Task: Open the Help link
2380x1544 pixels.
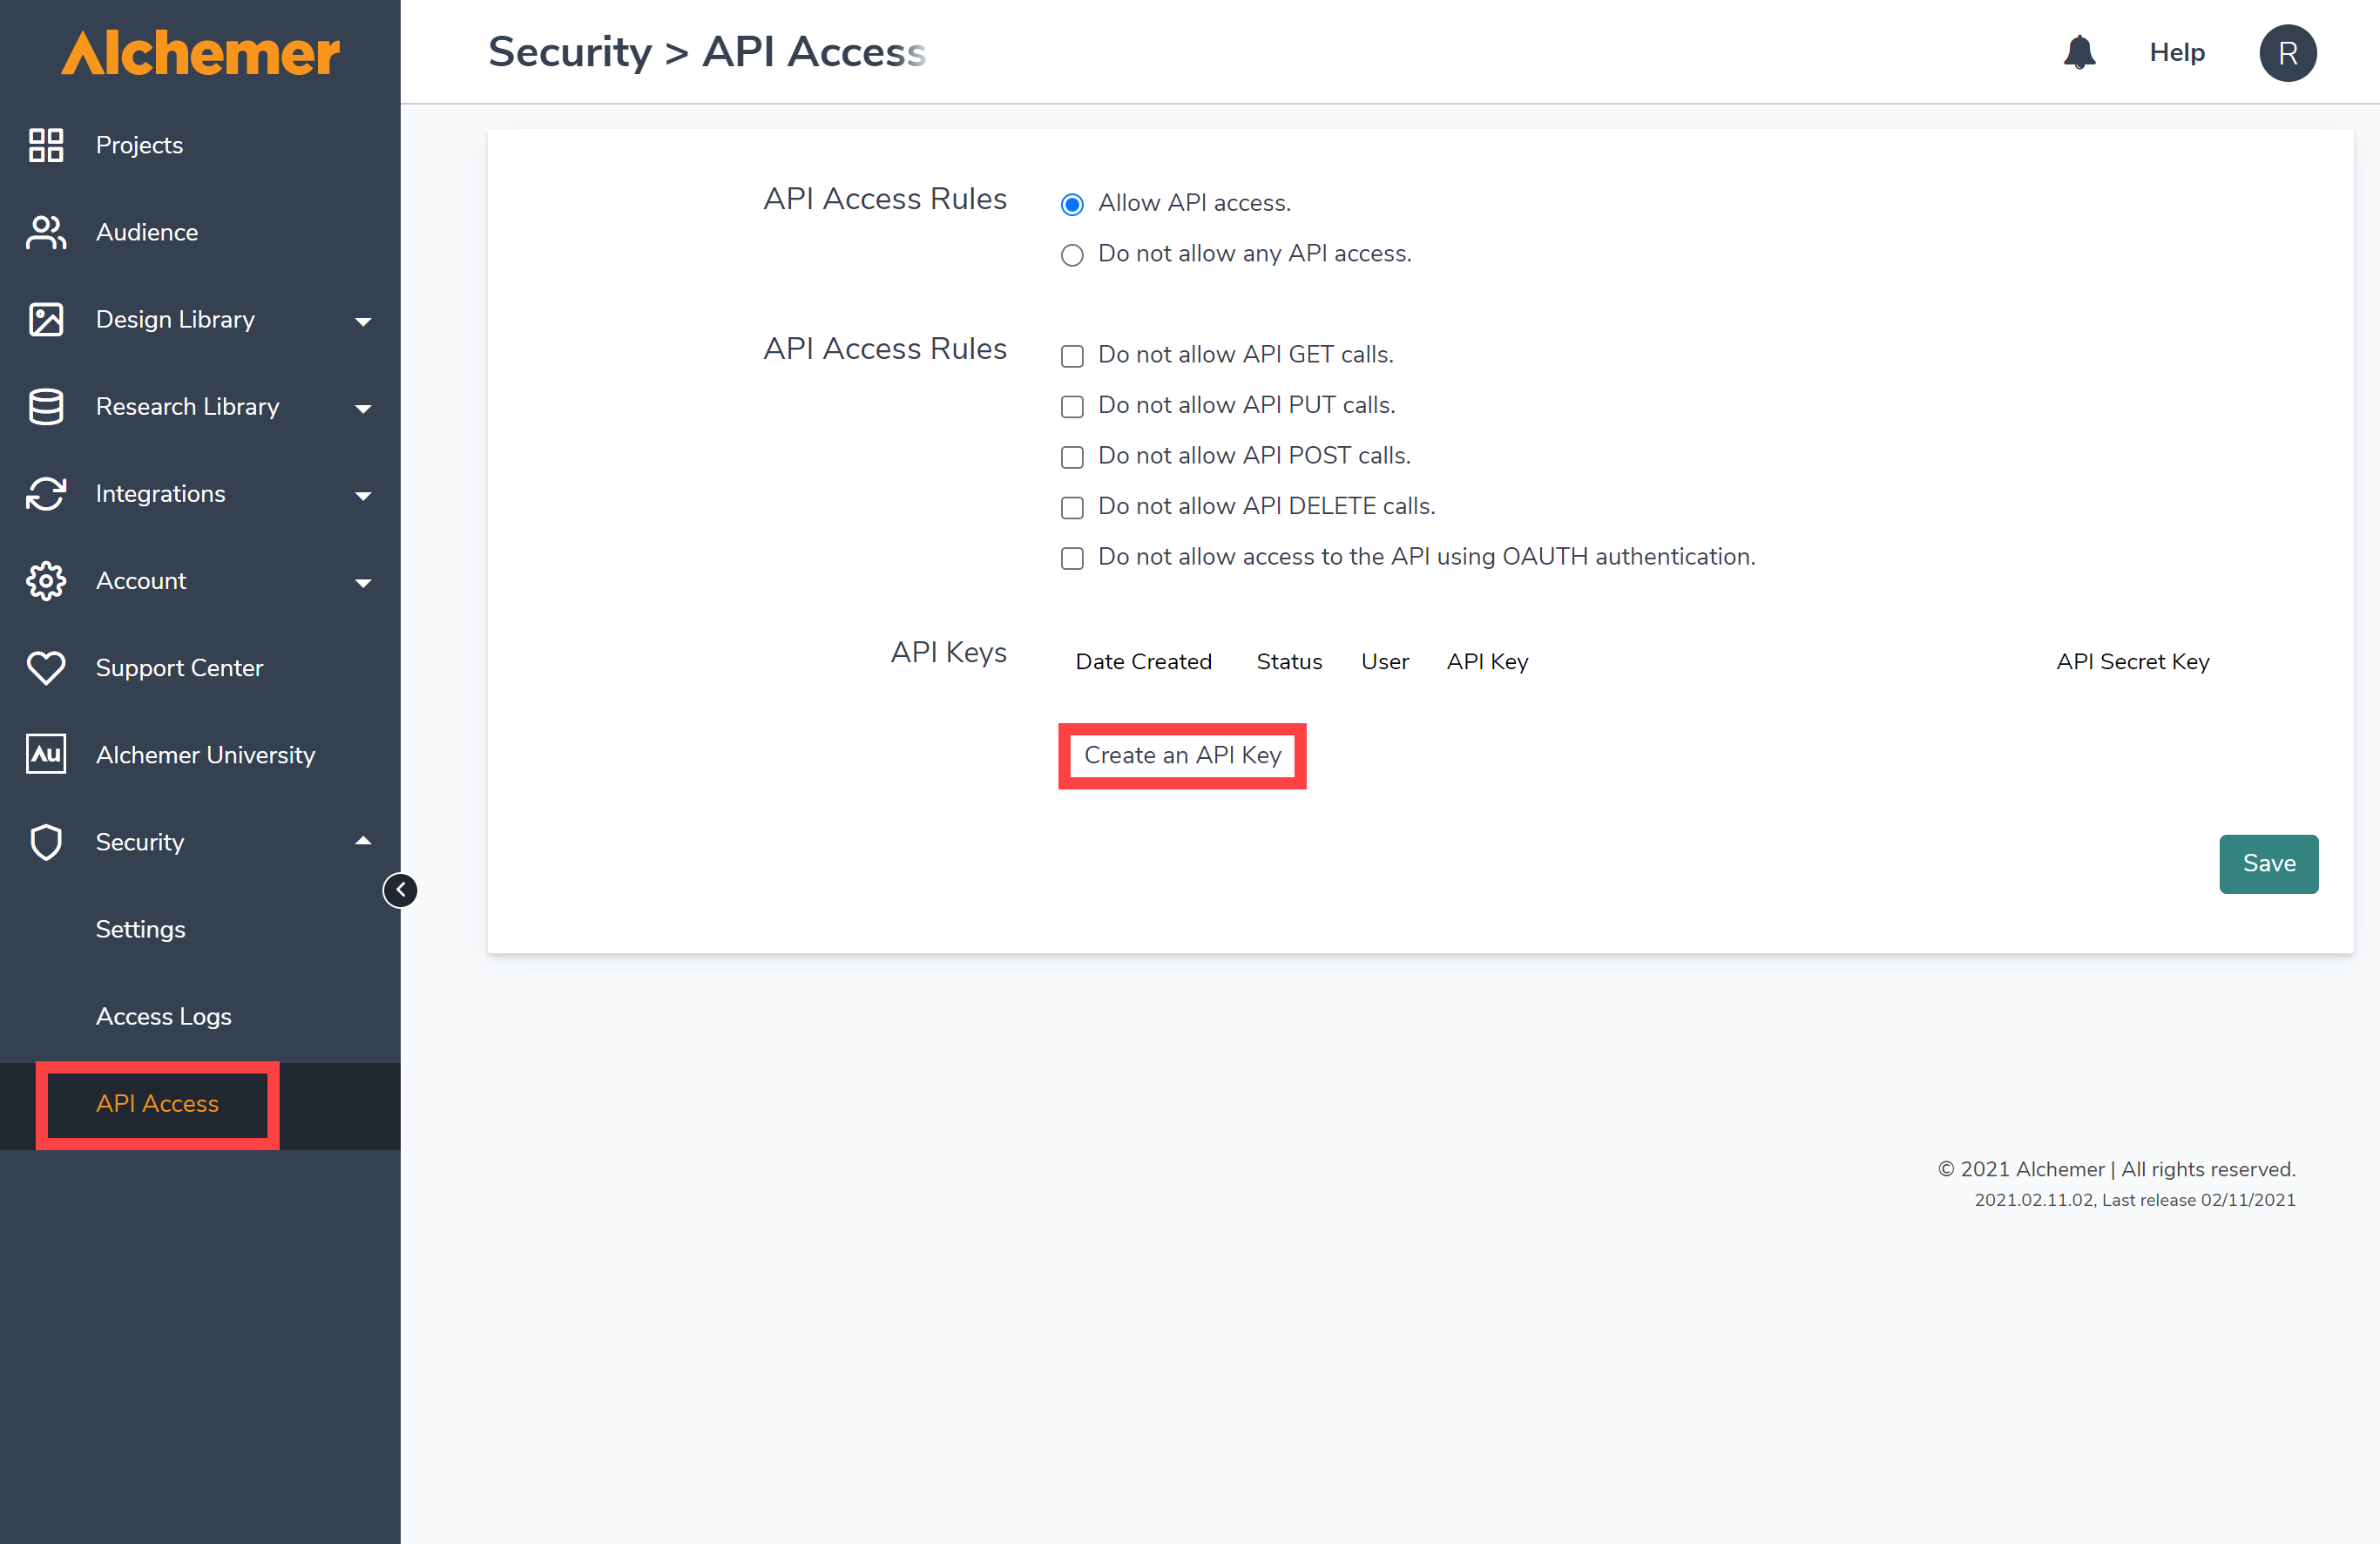Action: coord(2177,52)
